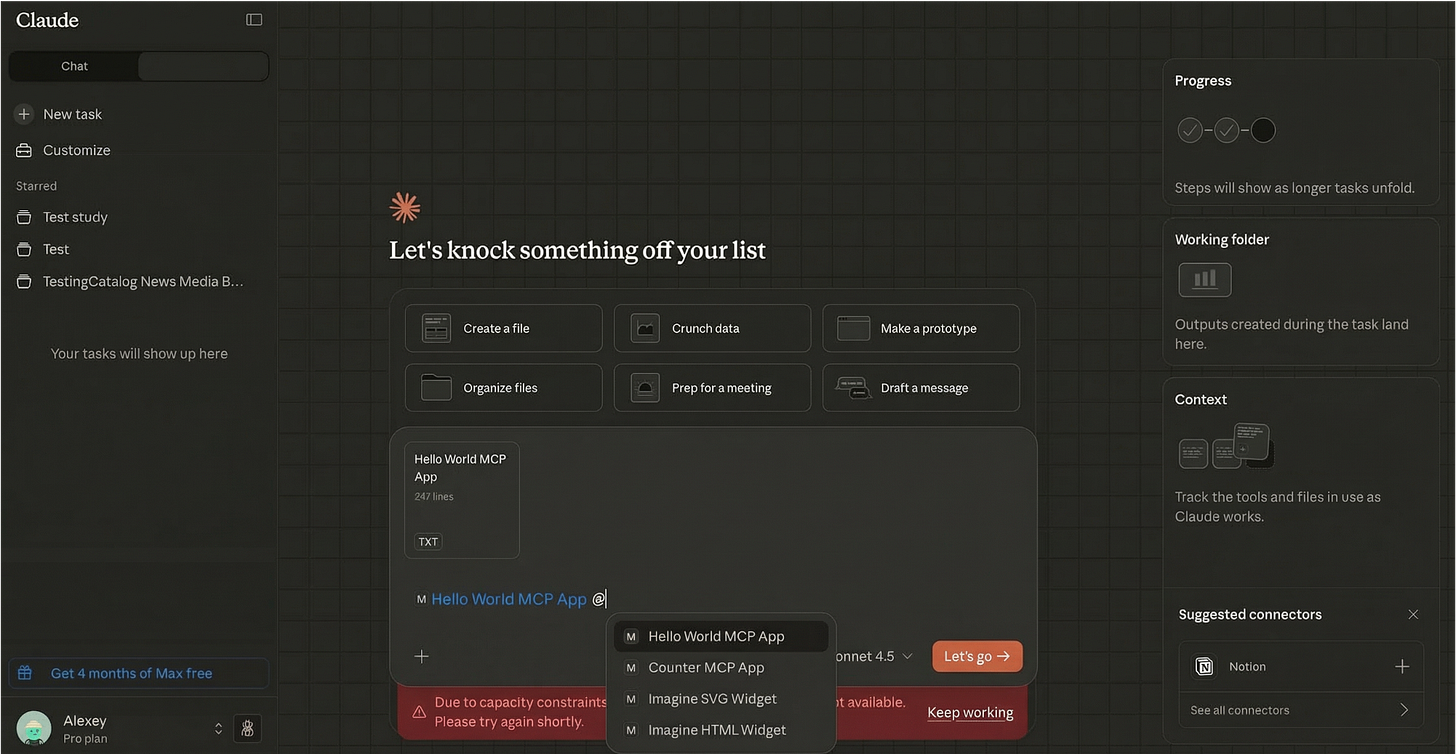Viewport: 1456px width, 754px height.
Task: Open See all connectors
Action: coord(1300,710)
